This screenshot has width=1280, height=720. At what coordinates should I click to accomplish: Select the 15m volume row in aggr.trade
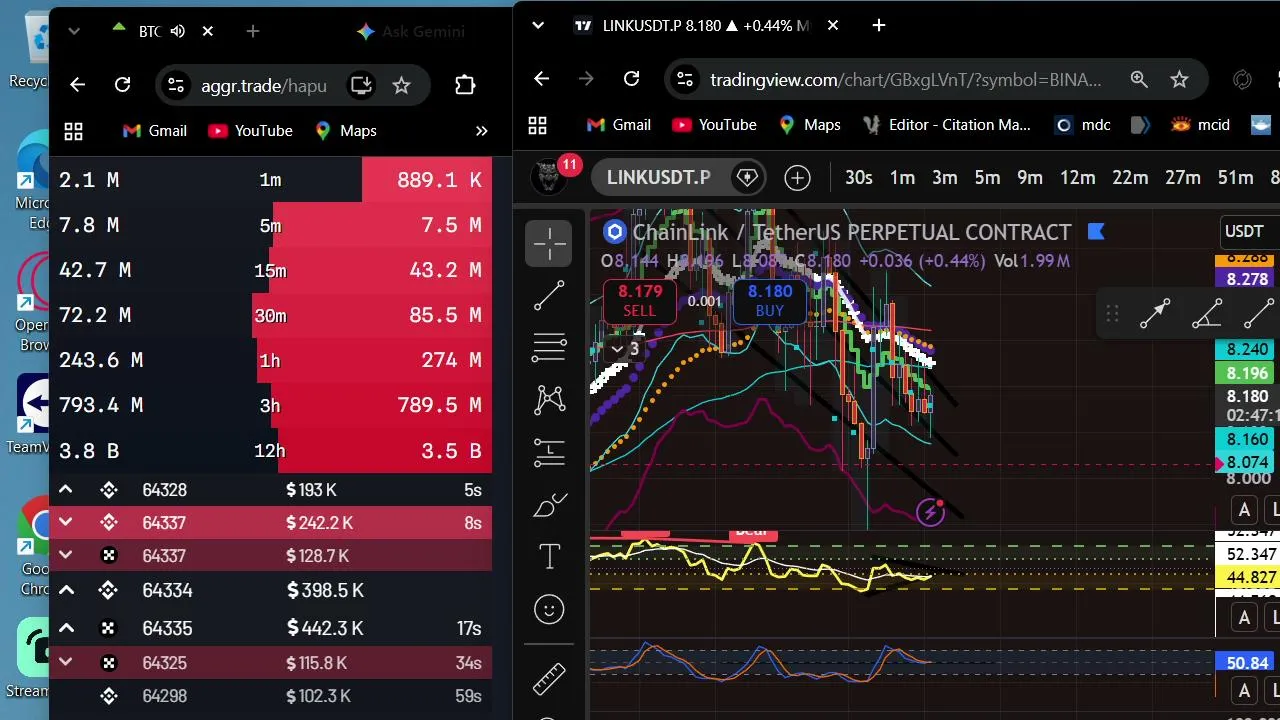coord(270,270)
